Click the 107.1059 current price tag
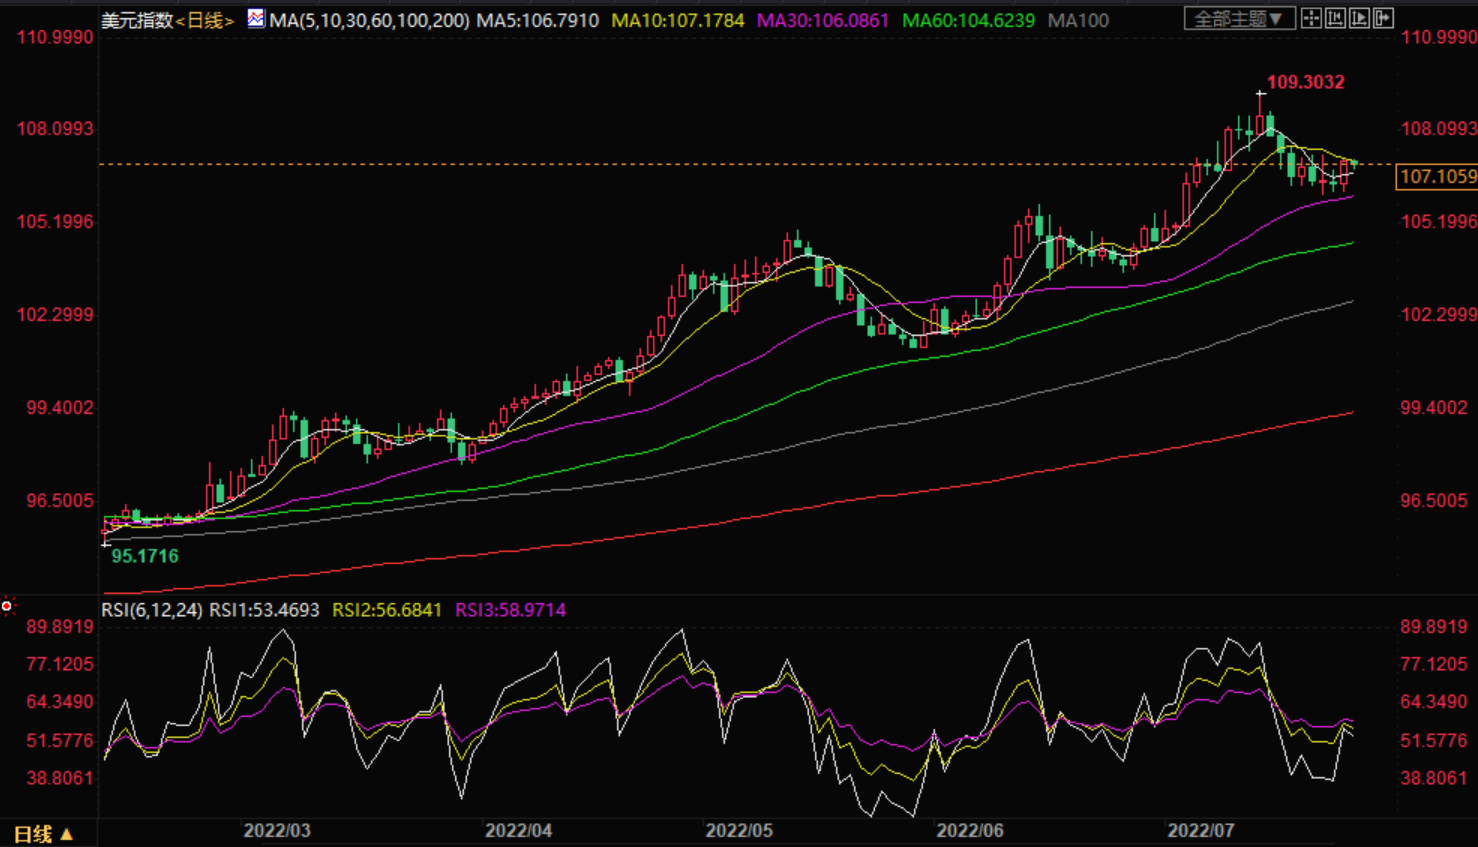This screenshot has width=1478, height=847. [x=1437, y=177]
